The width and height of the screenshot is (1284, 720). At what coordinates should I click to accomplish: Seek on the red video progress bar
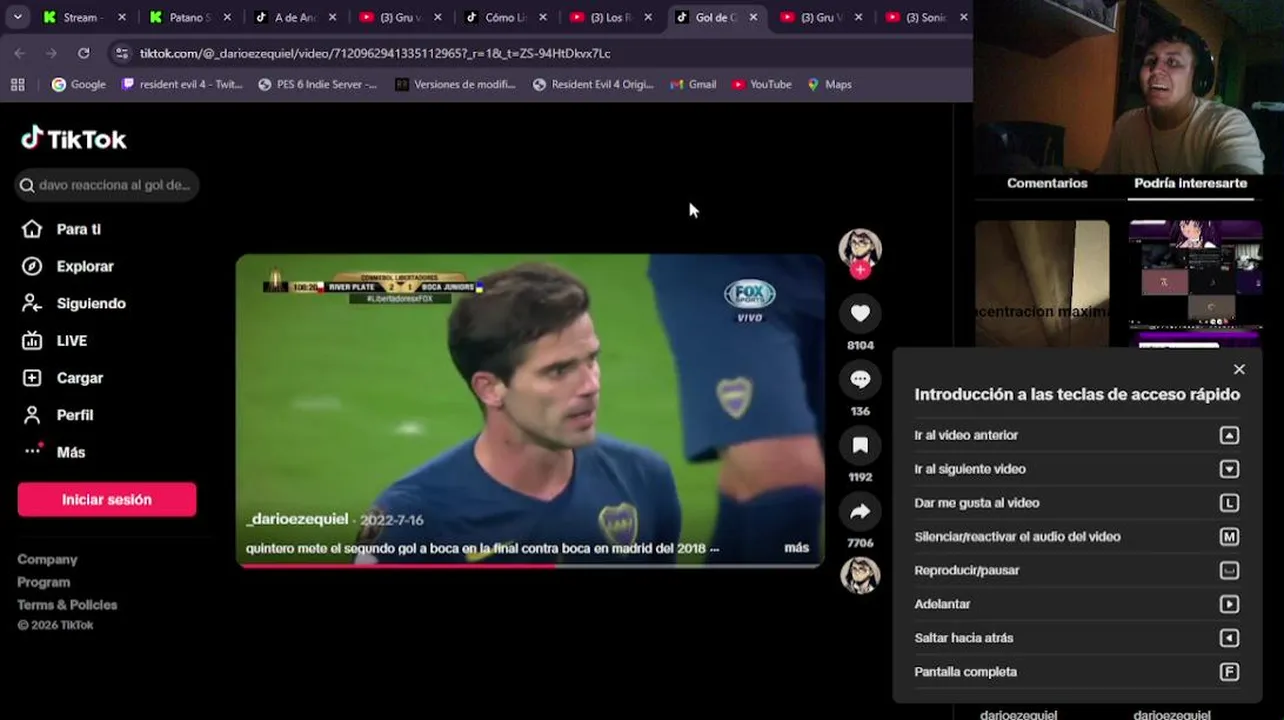click(x=530, y=566)
